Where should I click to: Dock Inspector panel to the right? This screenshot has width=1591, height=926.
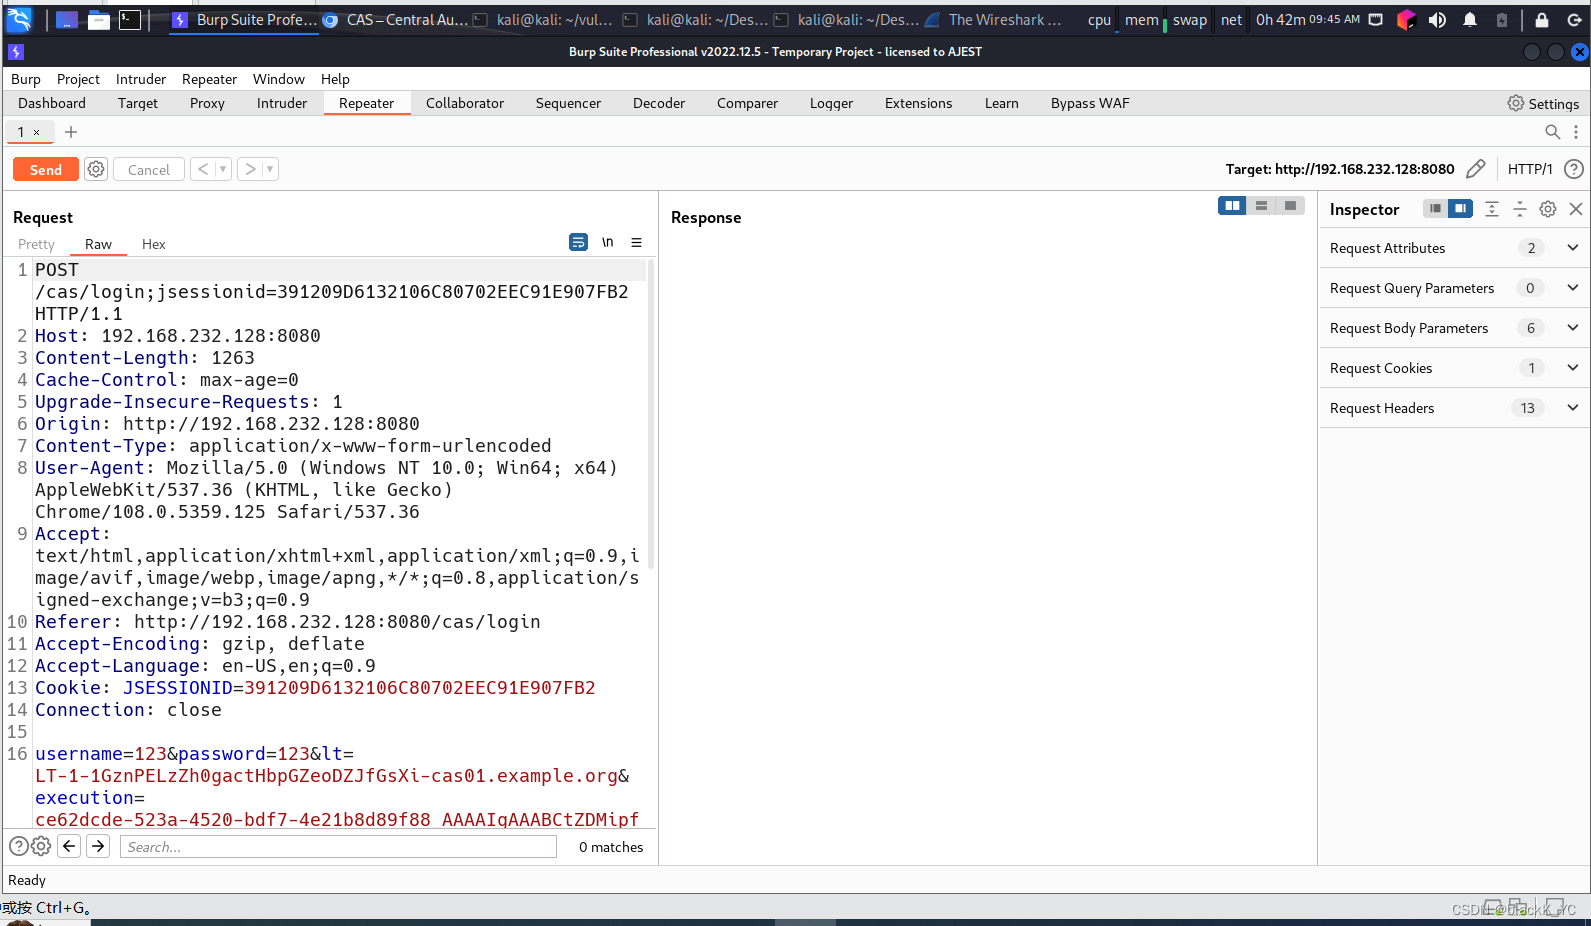1460,208
